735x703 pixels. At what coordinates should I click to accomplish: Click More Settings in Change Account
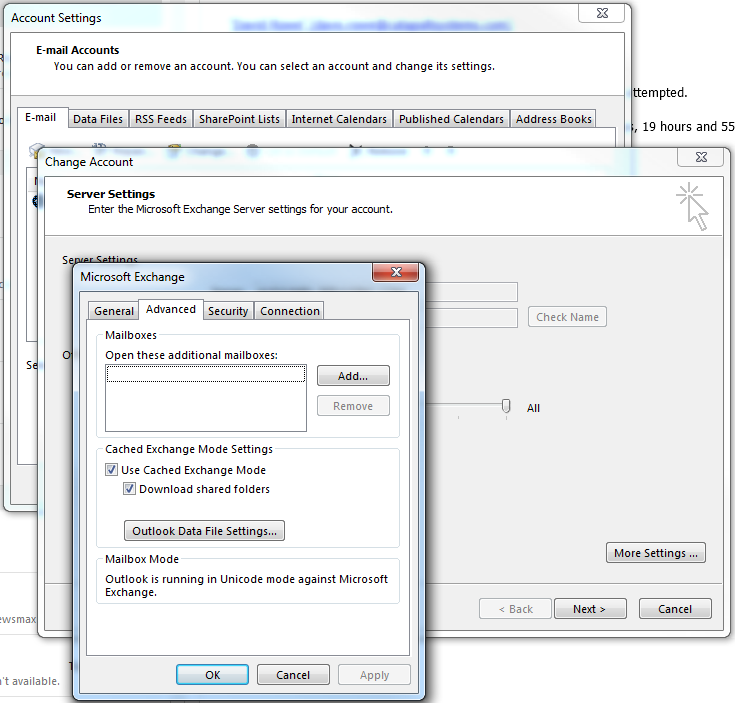click(x=655, y=553)
